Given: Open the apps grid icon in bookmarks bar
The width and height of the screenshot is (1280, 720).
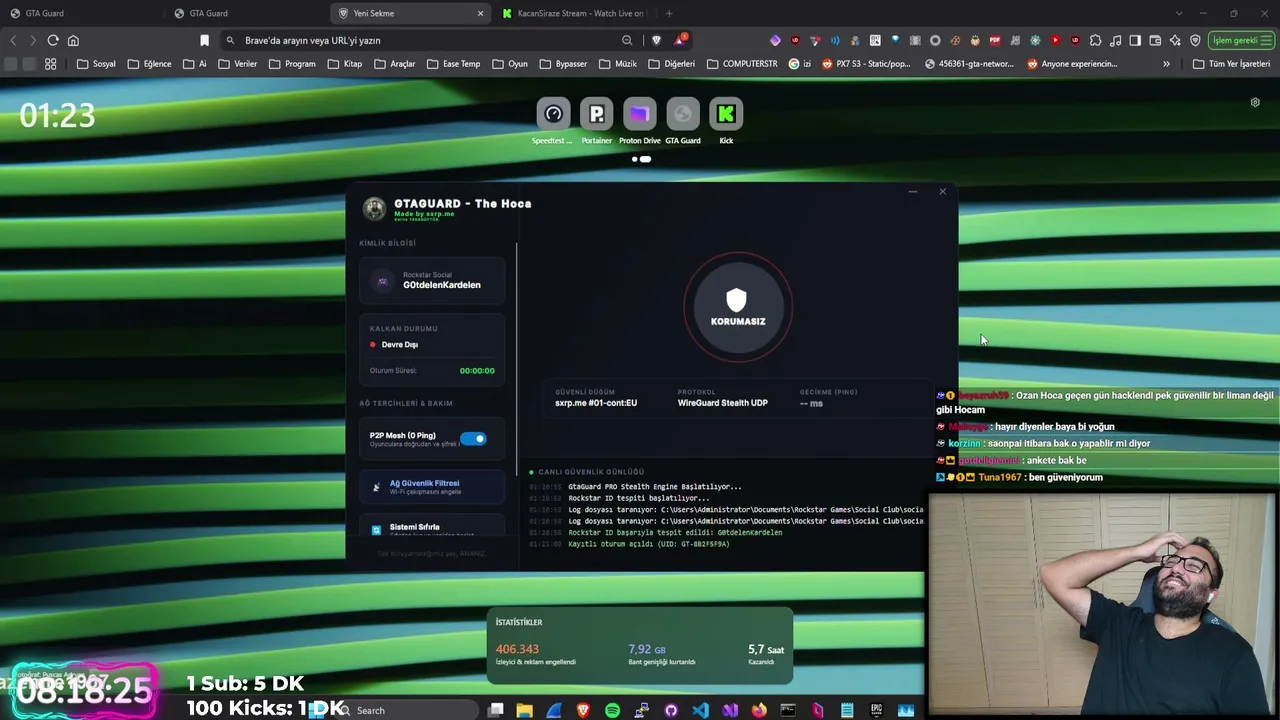Looking at the screenshot, I should (51, 64).
